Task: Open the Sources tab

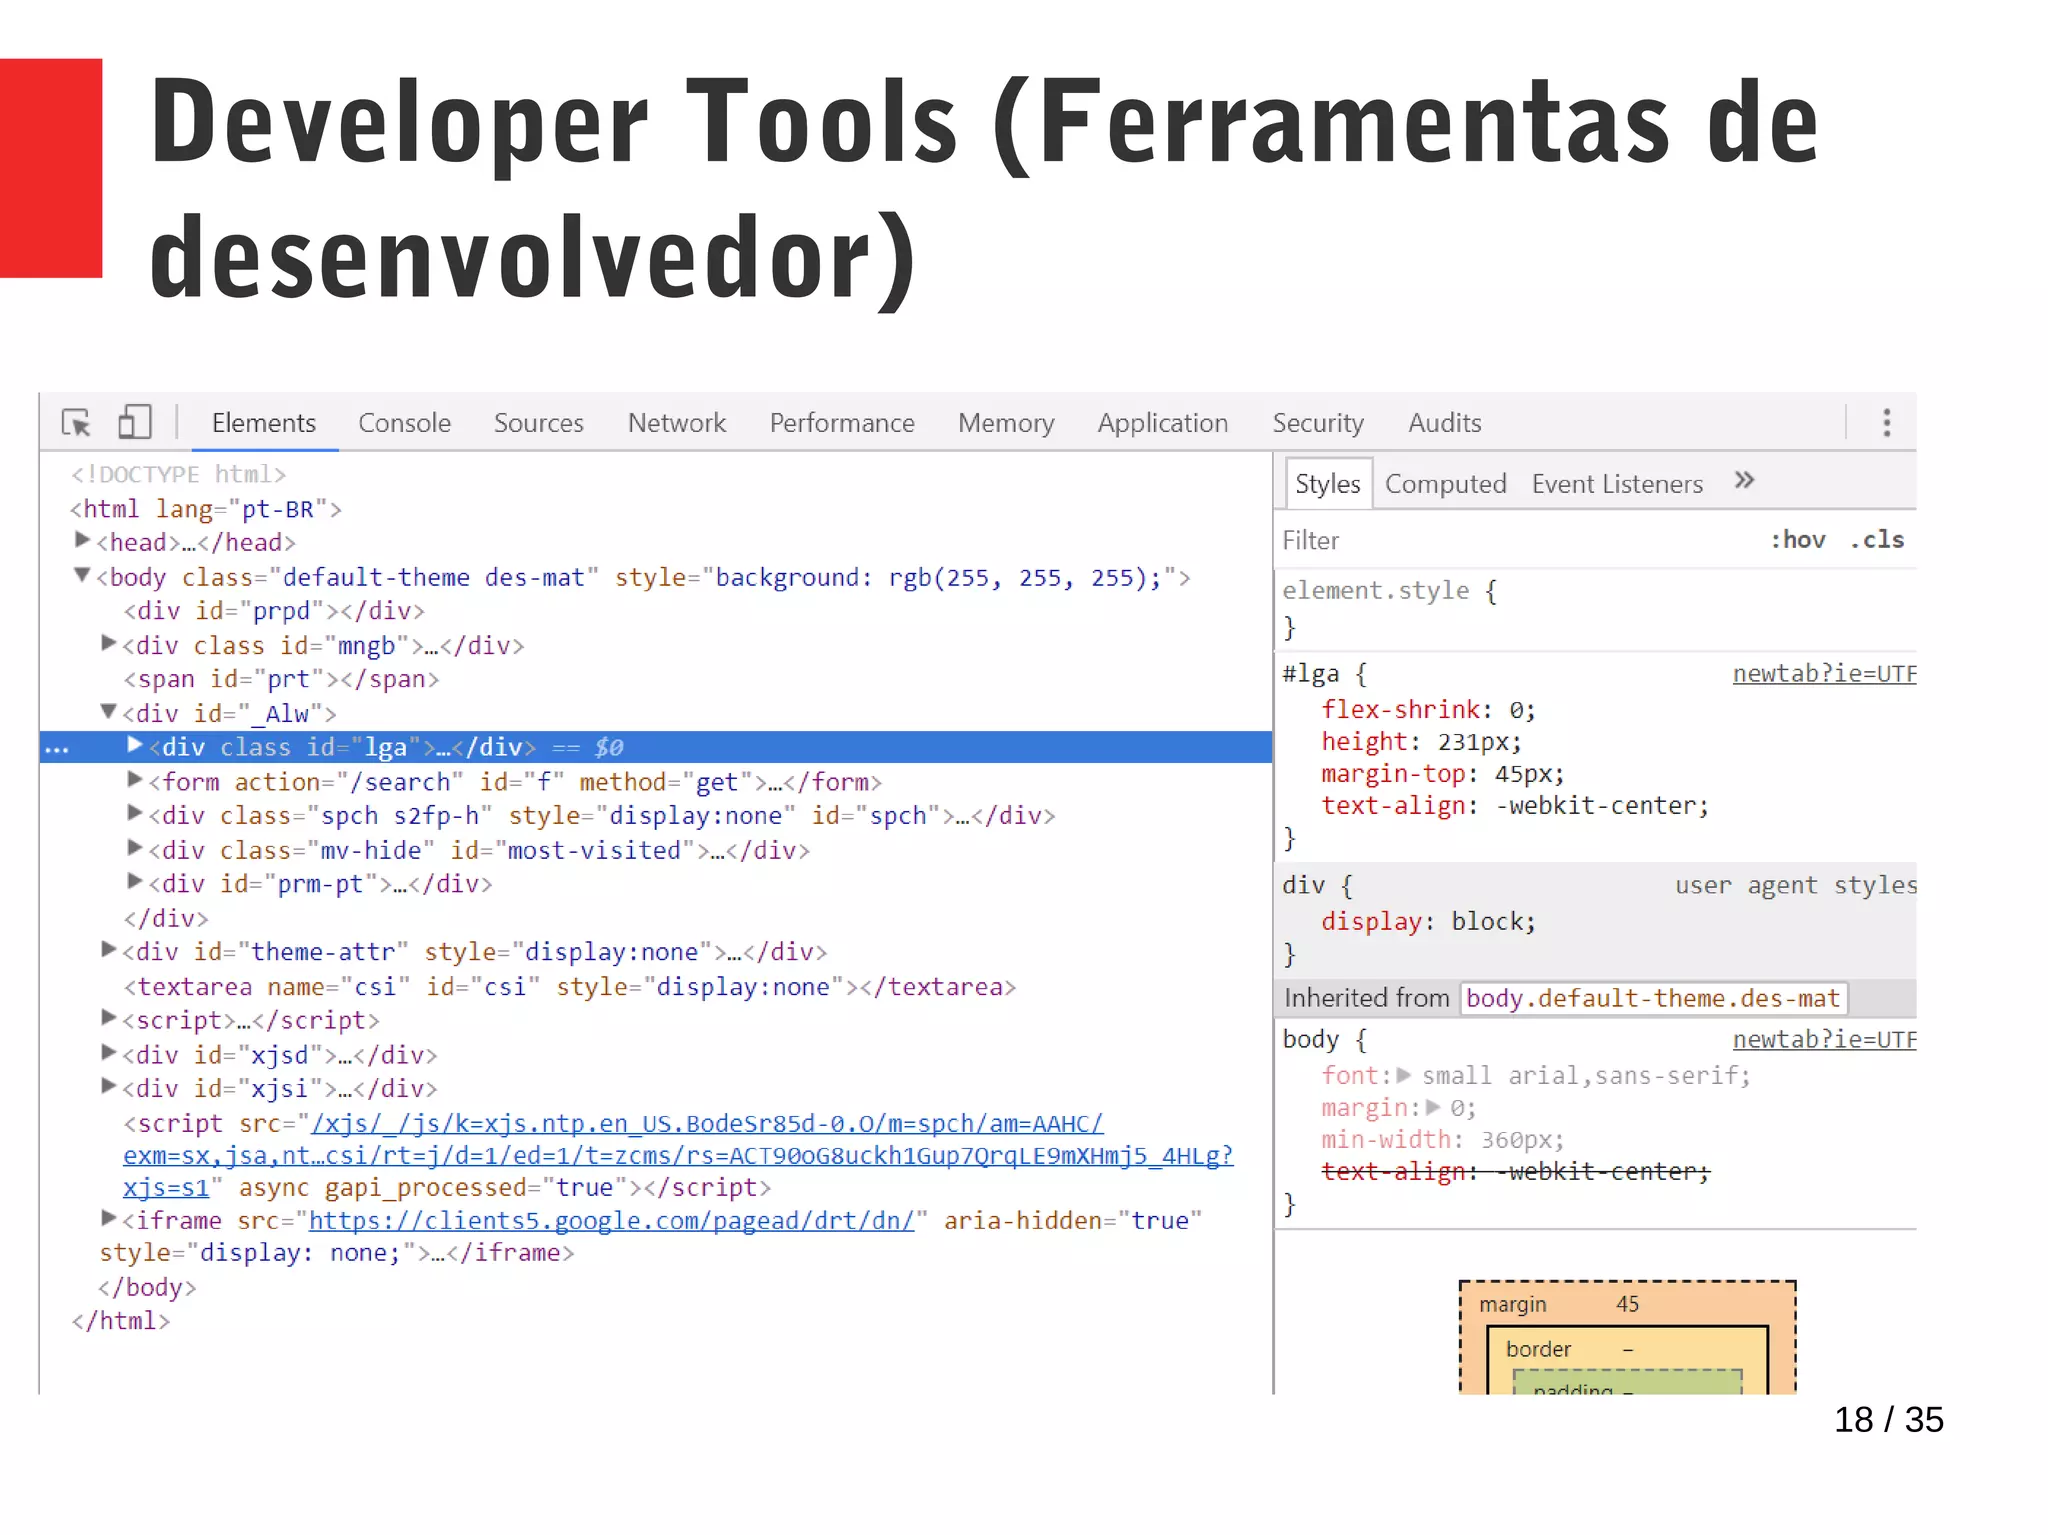Action: point(538,423)
